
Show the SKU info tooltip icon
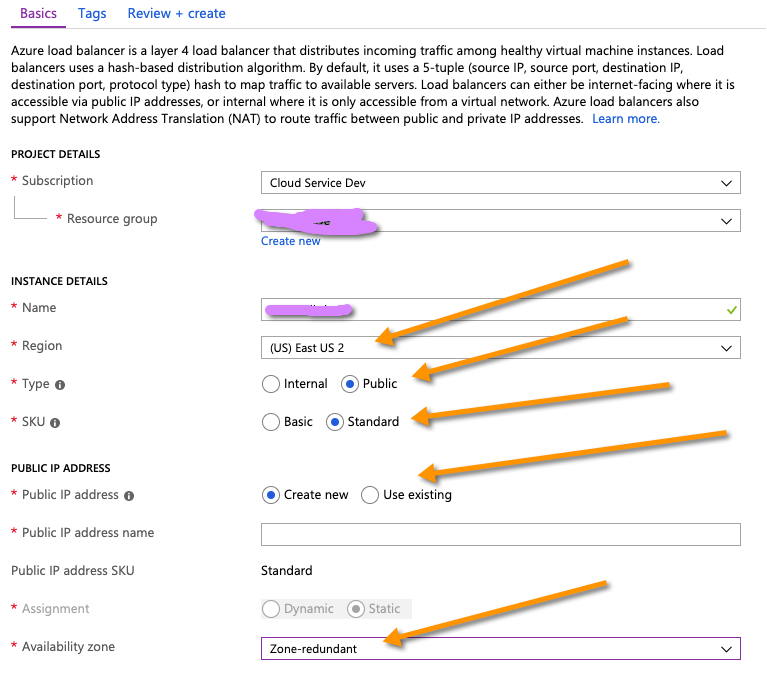pyautogui.click(x=55, y=423)
